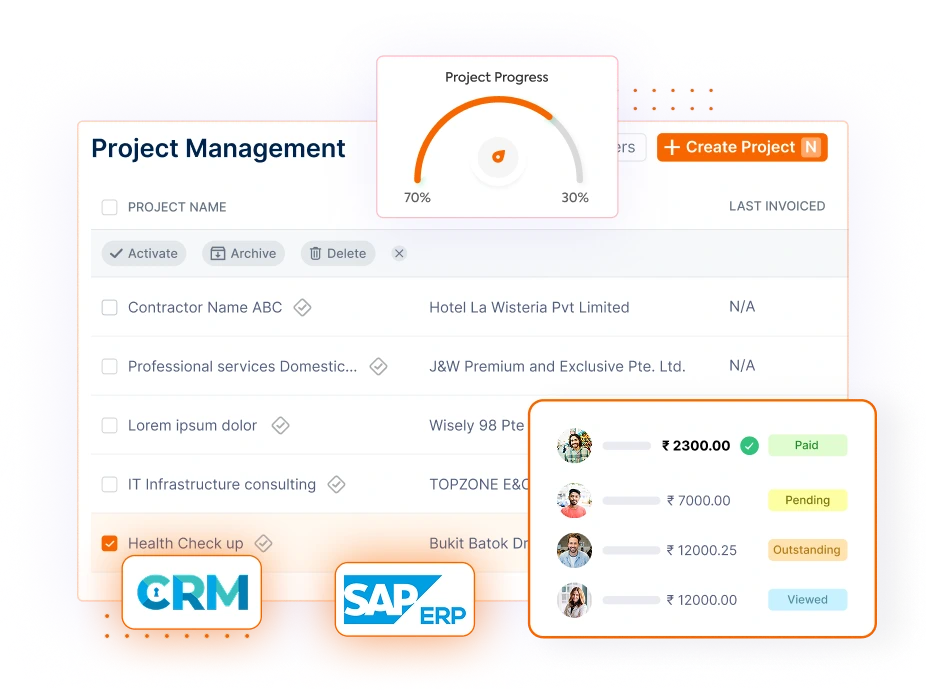Screen dimensions: 934x691
Task: Click the Project Management page heading
Action: [218, 148]
